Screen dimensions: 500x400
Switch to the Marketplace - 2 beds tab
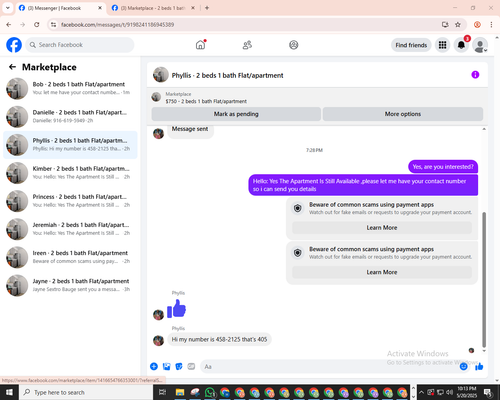point(153,8)
